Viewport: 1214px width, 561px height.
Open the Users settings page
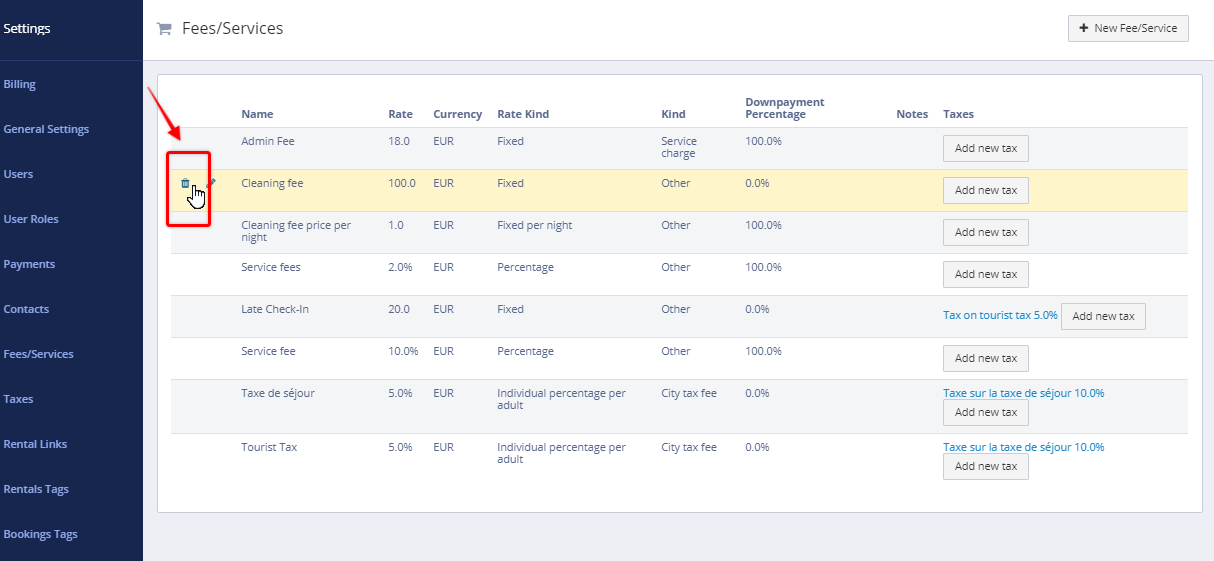coord(18,174)
